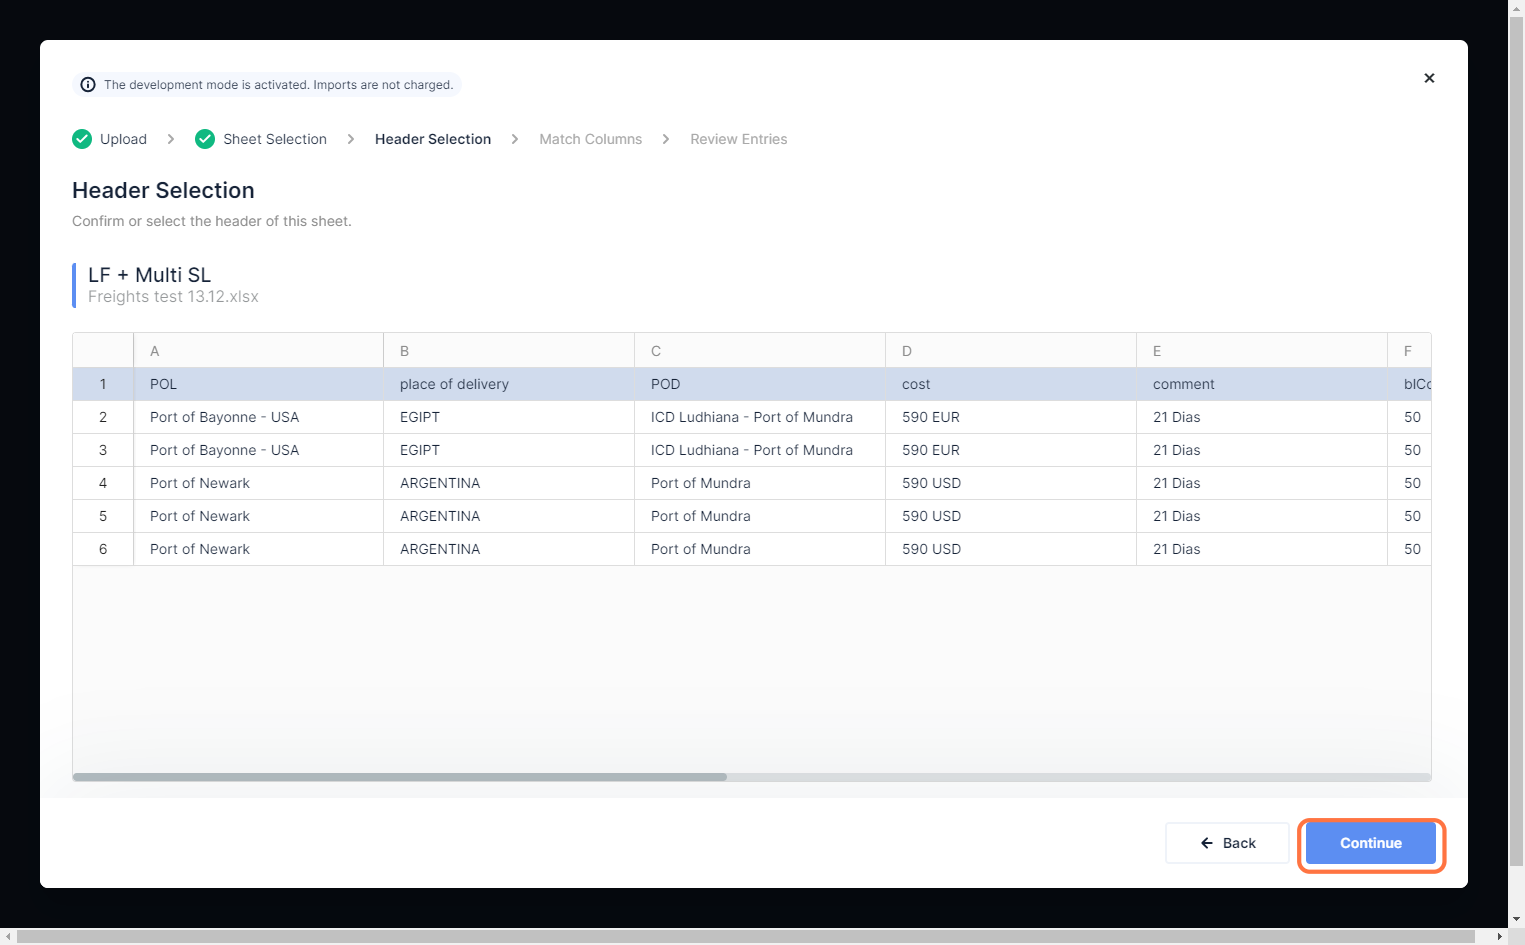Viewport: 1525px width, 945px height.
Task: Click the browser's bottom horizontal scrollbar
Action: (x=747, y=936)
